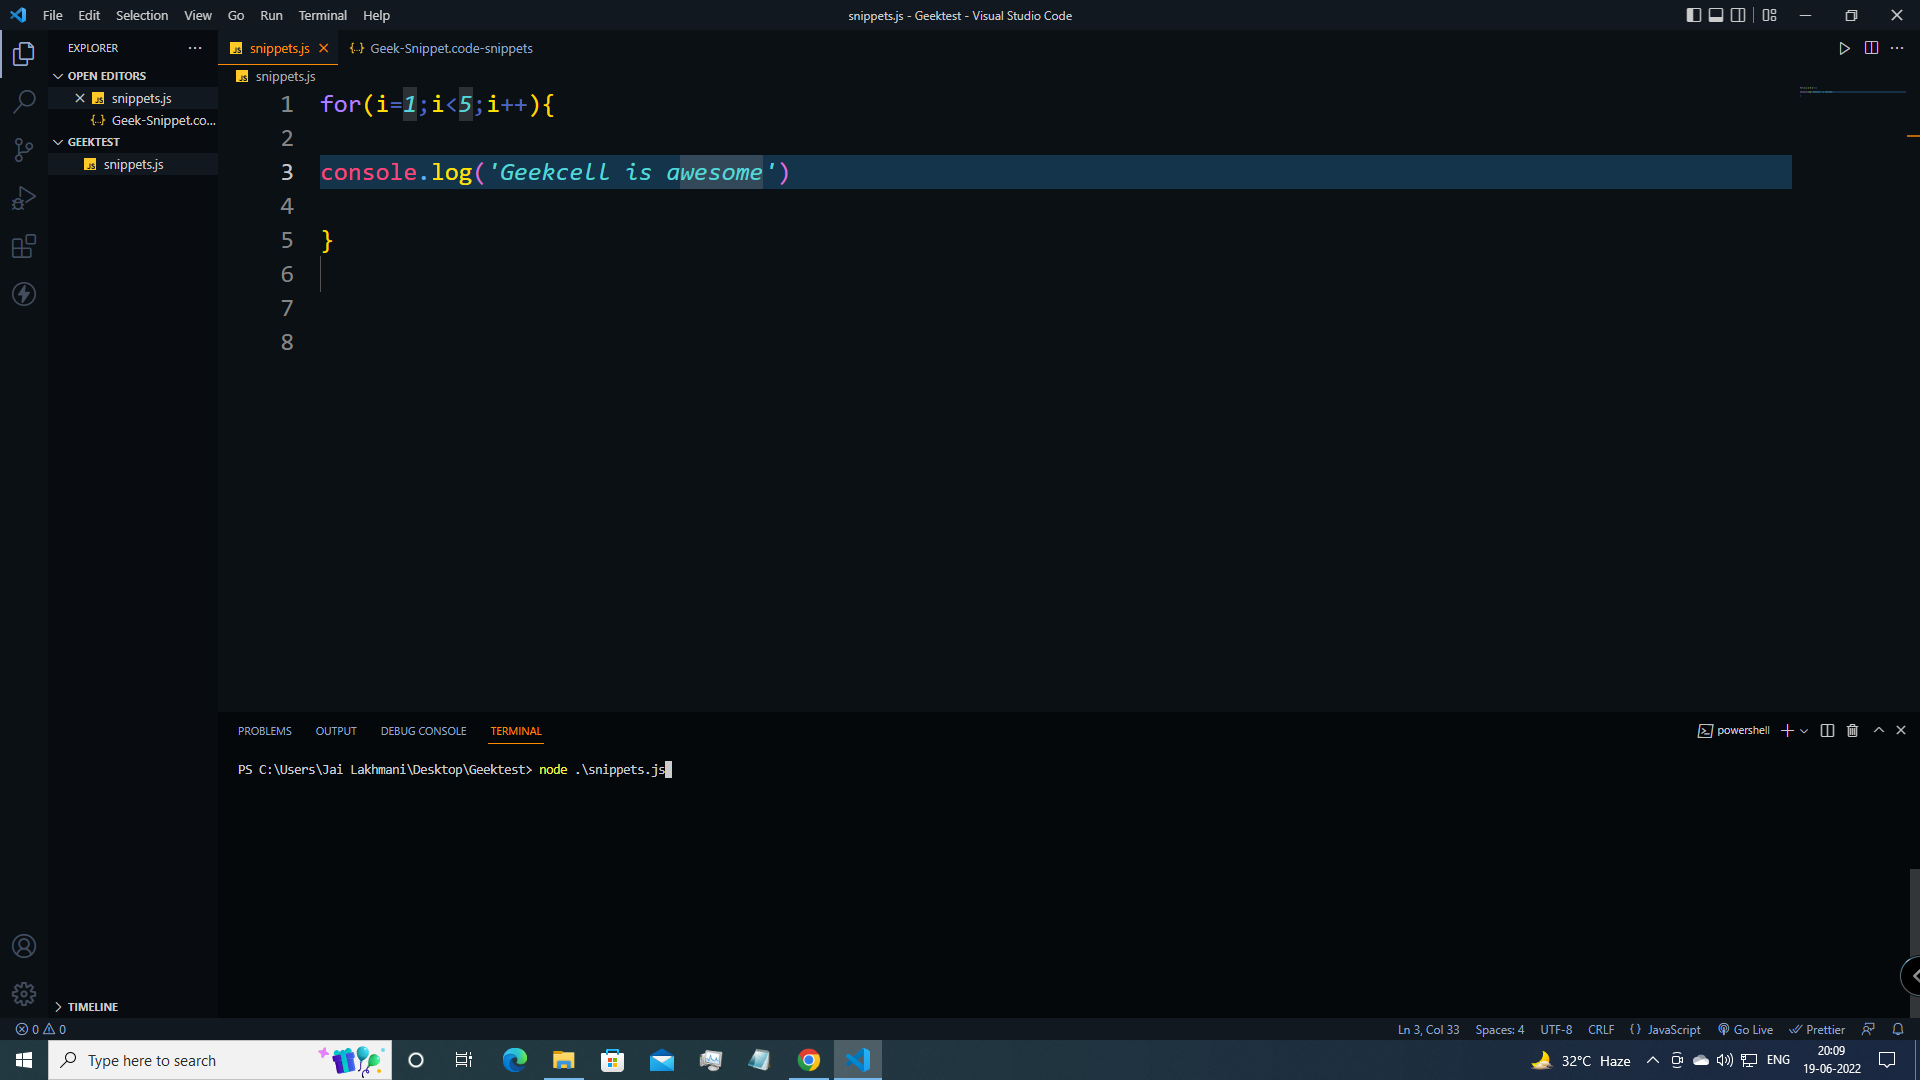The height and width of the screenshot is (1080, 1920).
Task: Open the new terminal launch profile dropdown
Action: coord(1804,731)
